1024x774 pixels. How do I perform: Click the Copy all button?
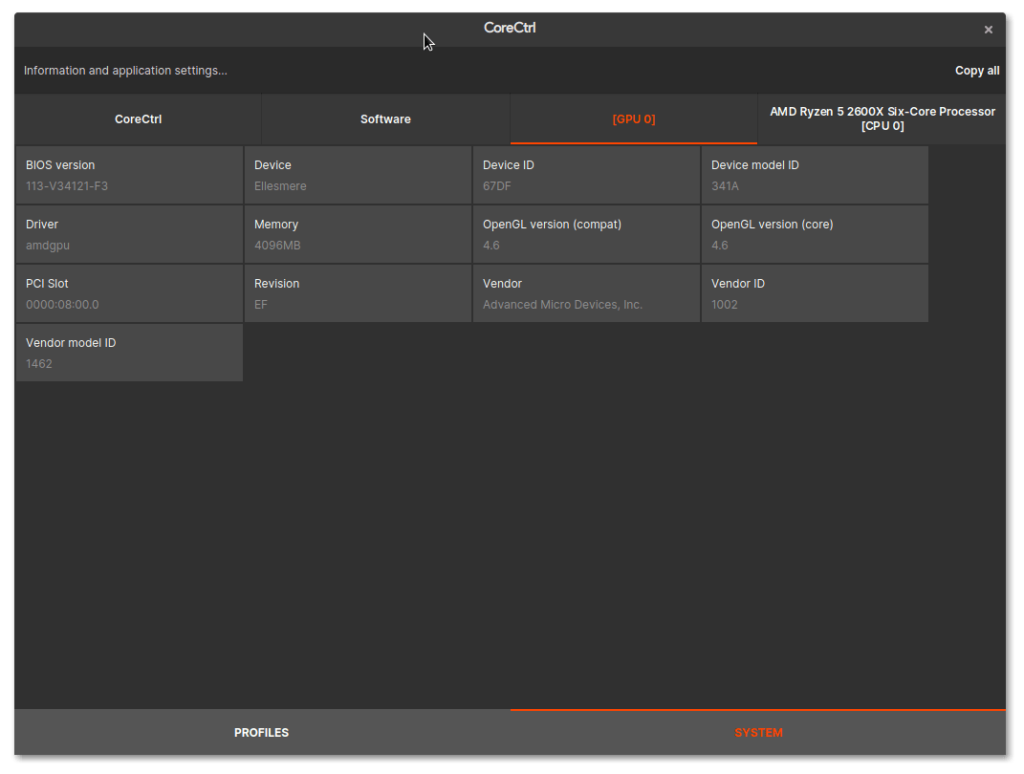pos(976,71)
